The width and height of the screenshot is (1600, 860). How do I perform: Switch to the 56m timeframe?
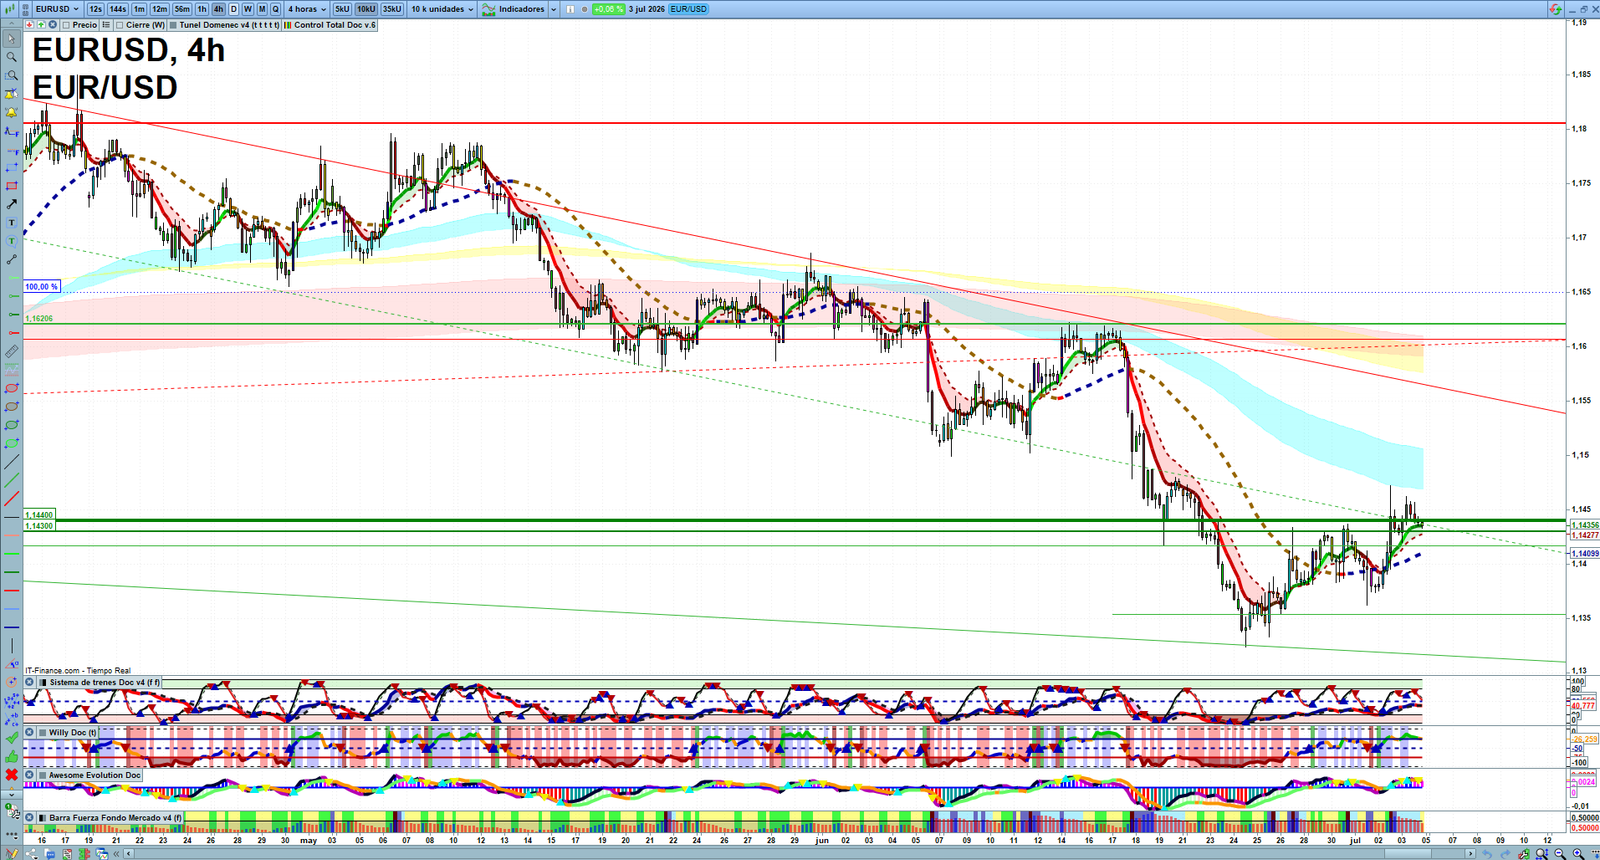coord(182,9)
